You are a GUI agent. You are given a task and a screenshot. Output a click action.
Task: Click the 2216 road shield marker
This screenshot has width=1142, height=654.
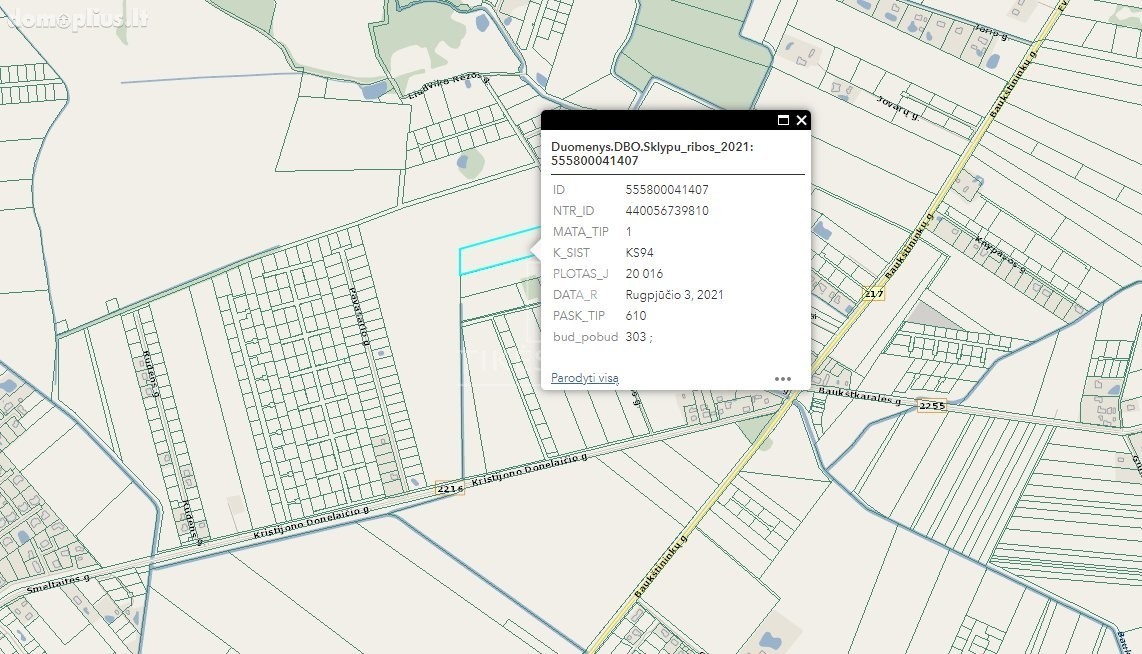450,488
